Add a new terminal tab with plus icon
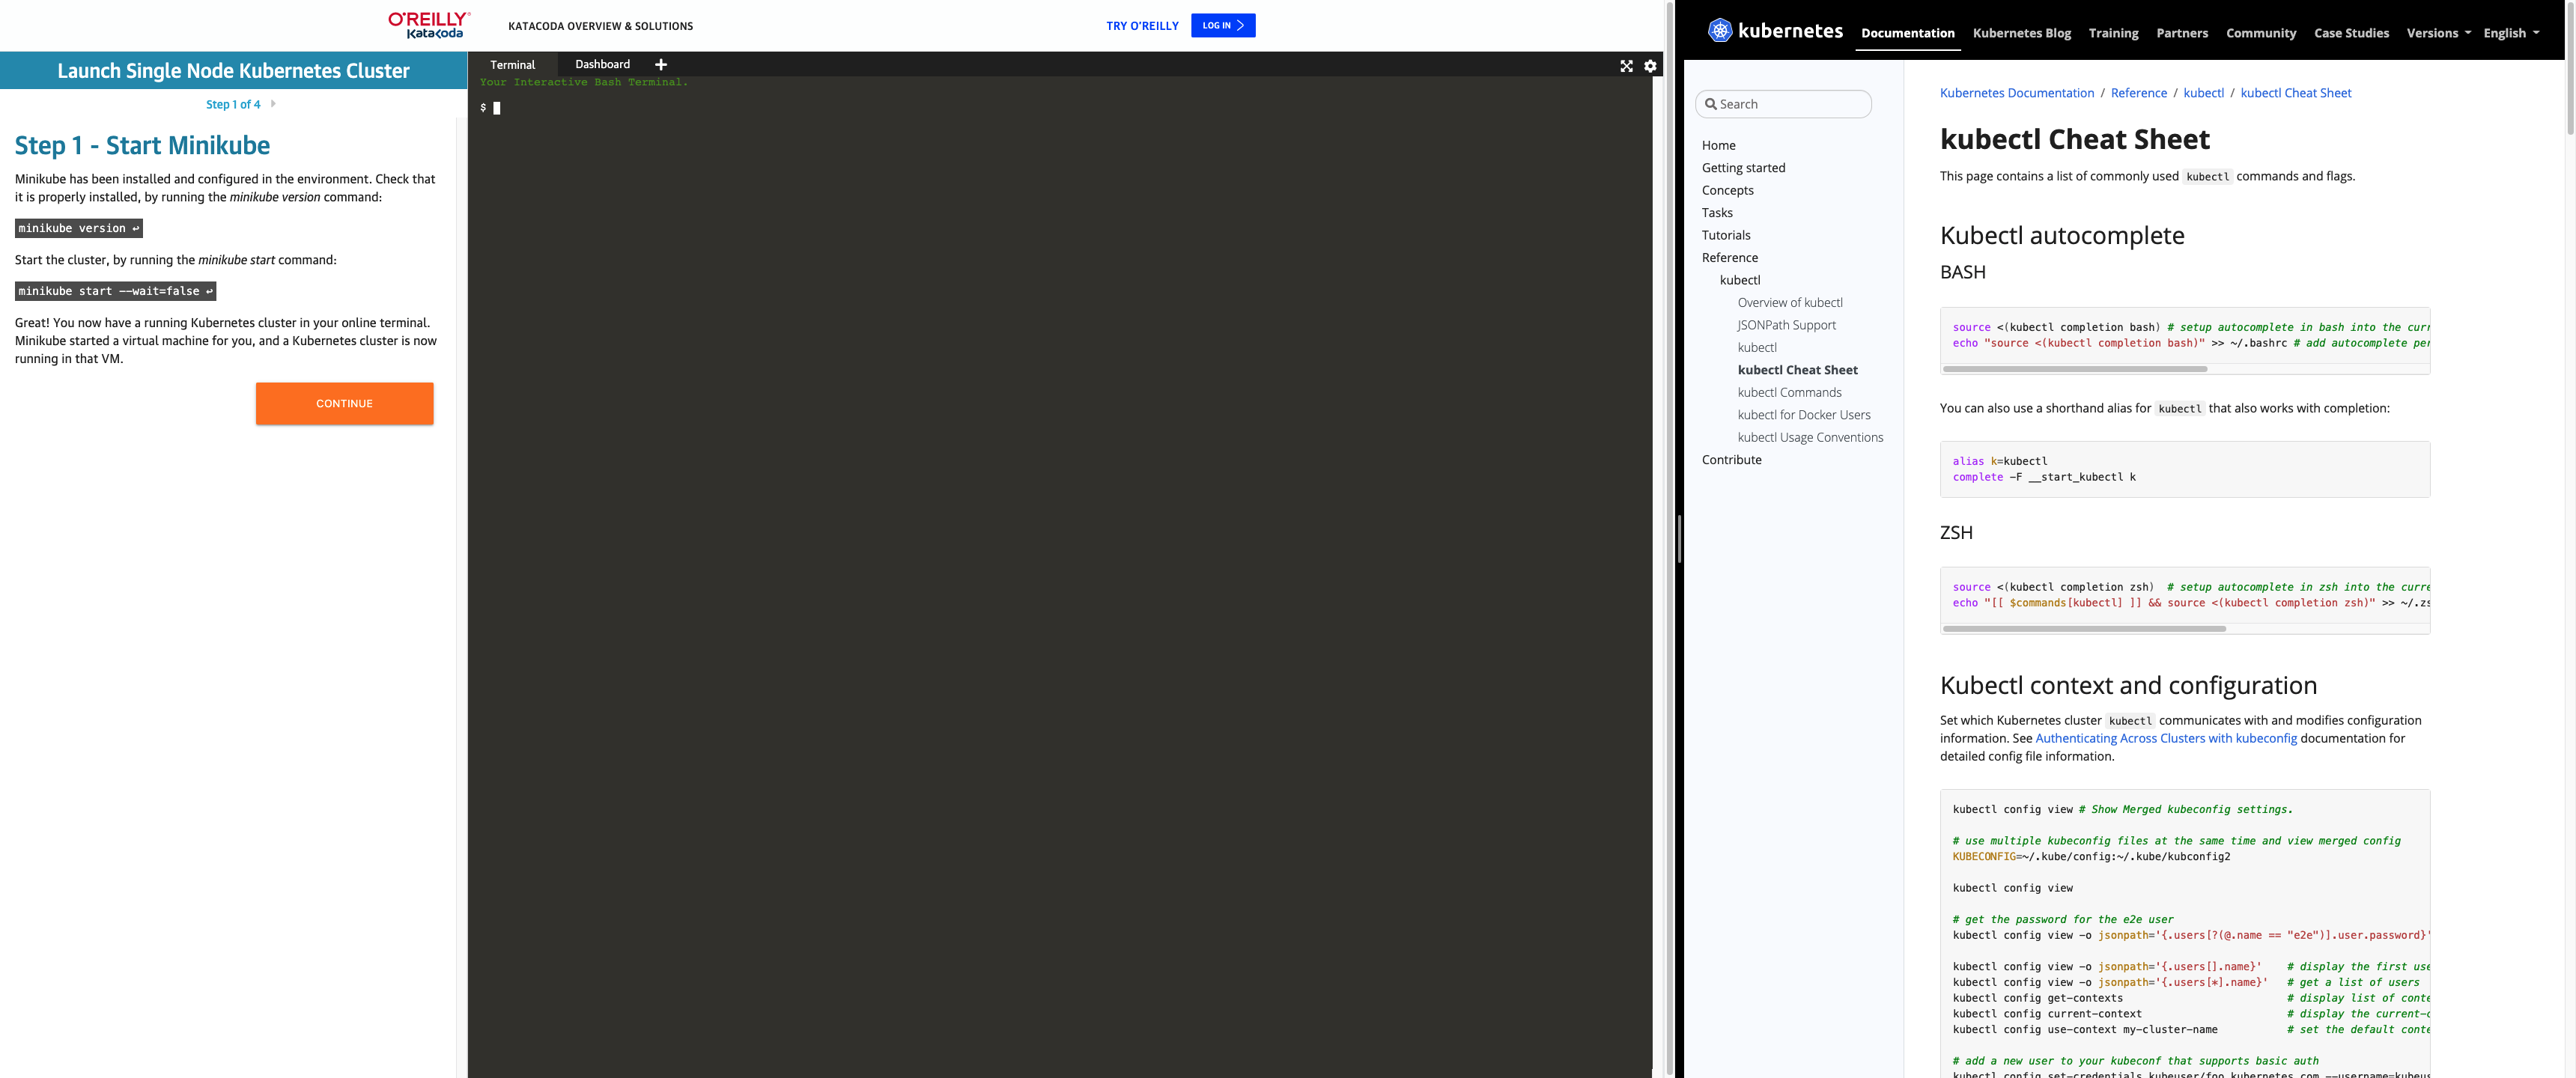This screenshot has width=2576, height=1078. pyautogui.click(x=661, y=64)
